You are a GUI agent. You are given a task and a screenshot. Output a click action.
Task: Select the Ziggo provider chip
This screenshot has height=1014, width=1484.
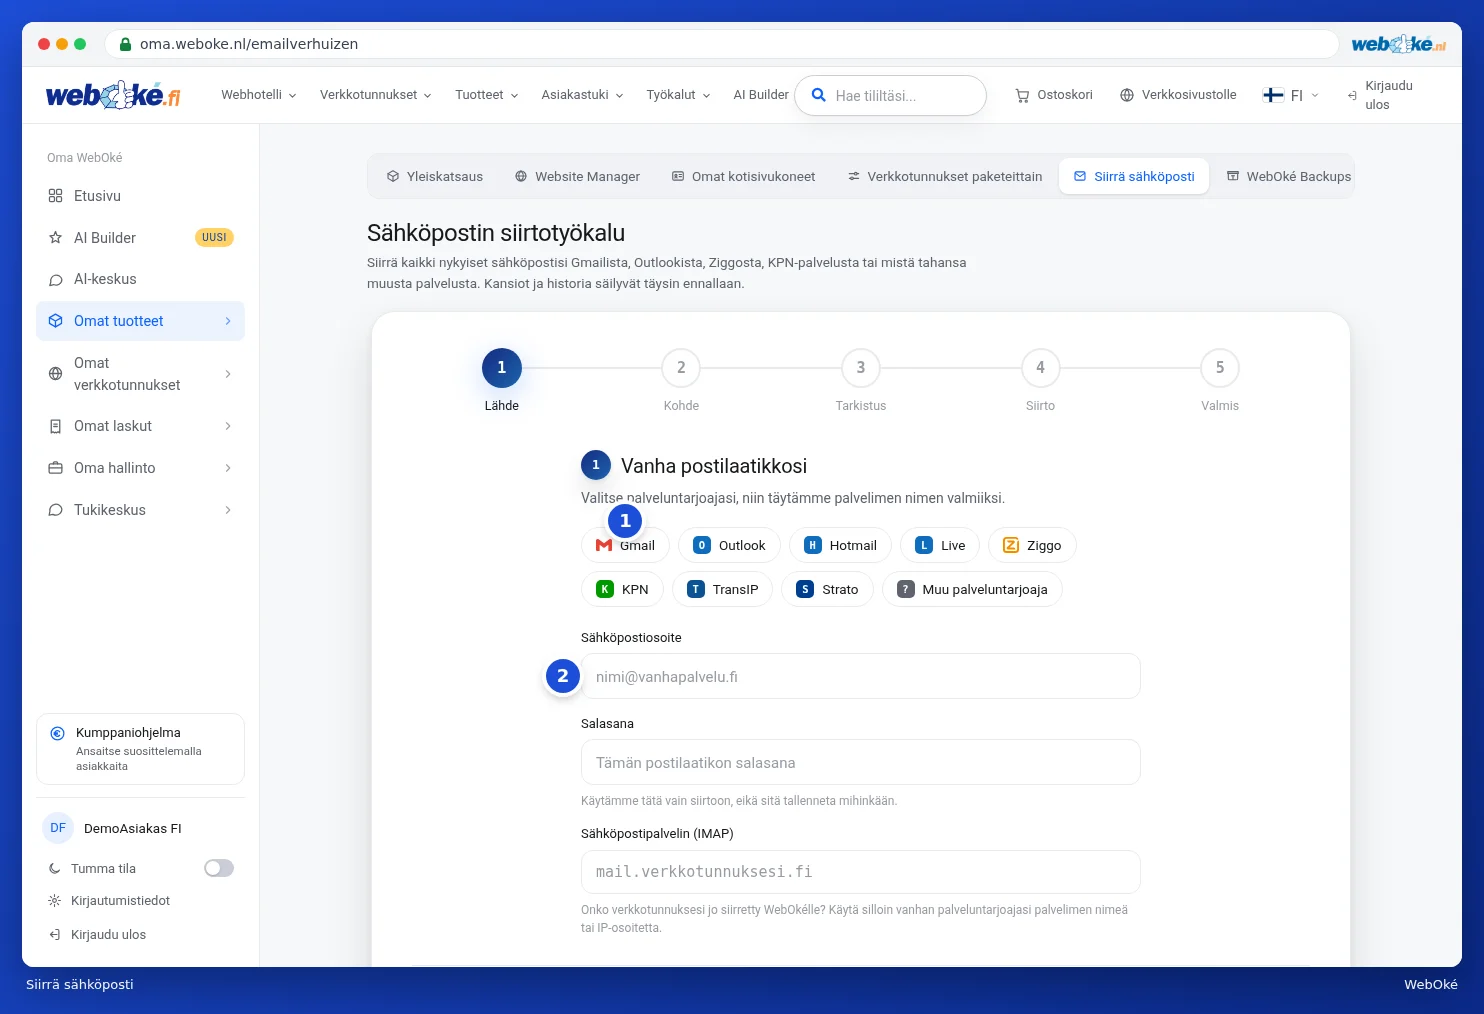(x=1032, y=545)
